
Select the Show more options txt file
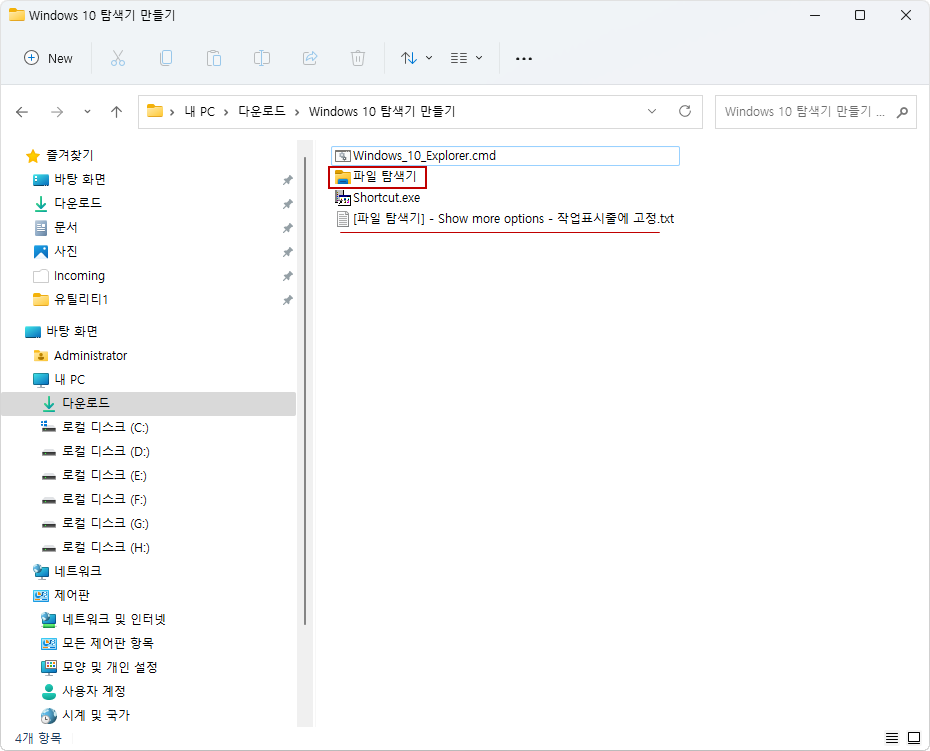coord(505,219)
